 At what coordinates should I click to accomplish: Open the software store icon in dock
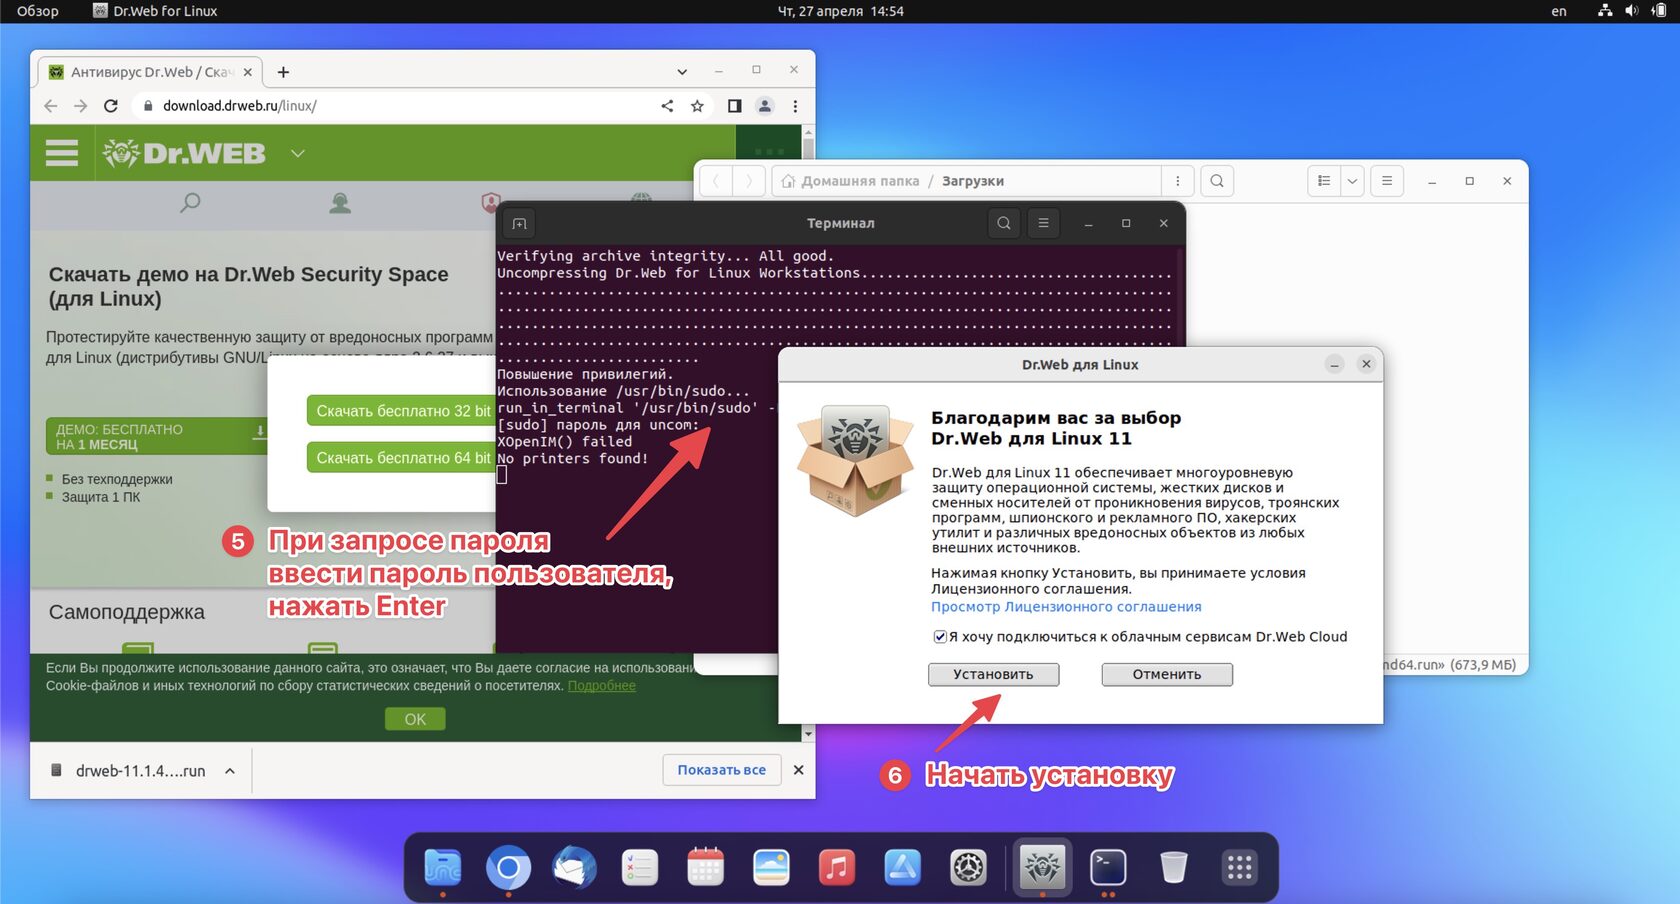(x=903, y=867)
